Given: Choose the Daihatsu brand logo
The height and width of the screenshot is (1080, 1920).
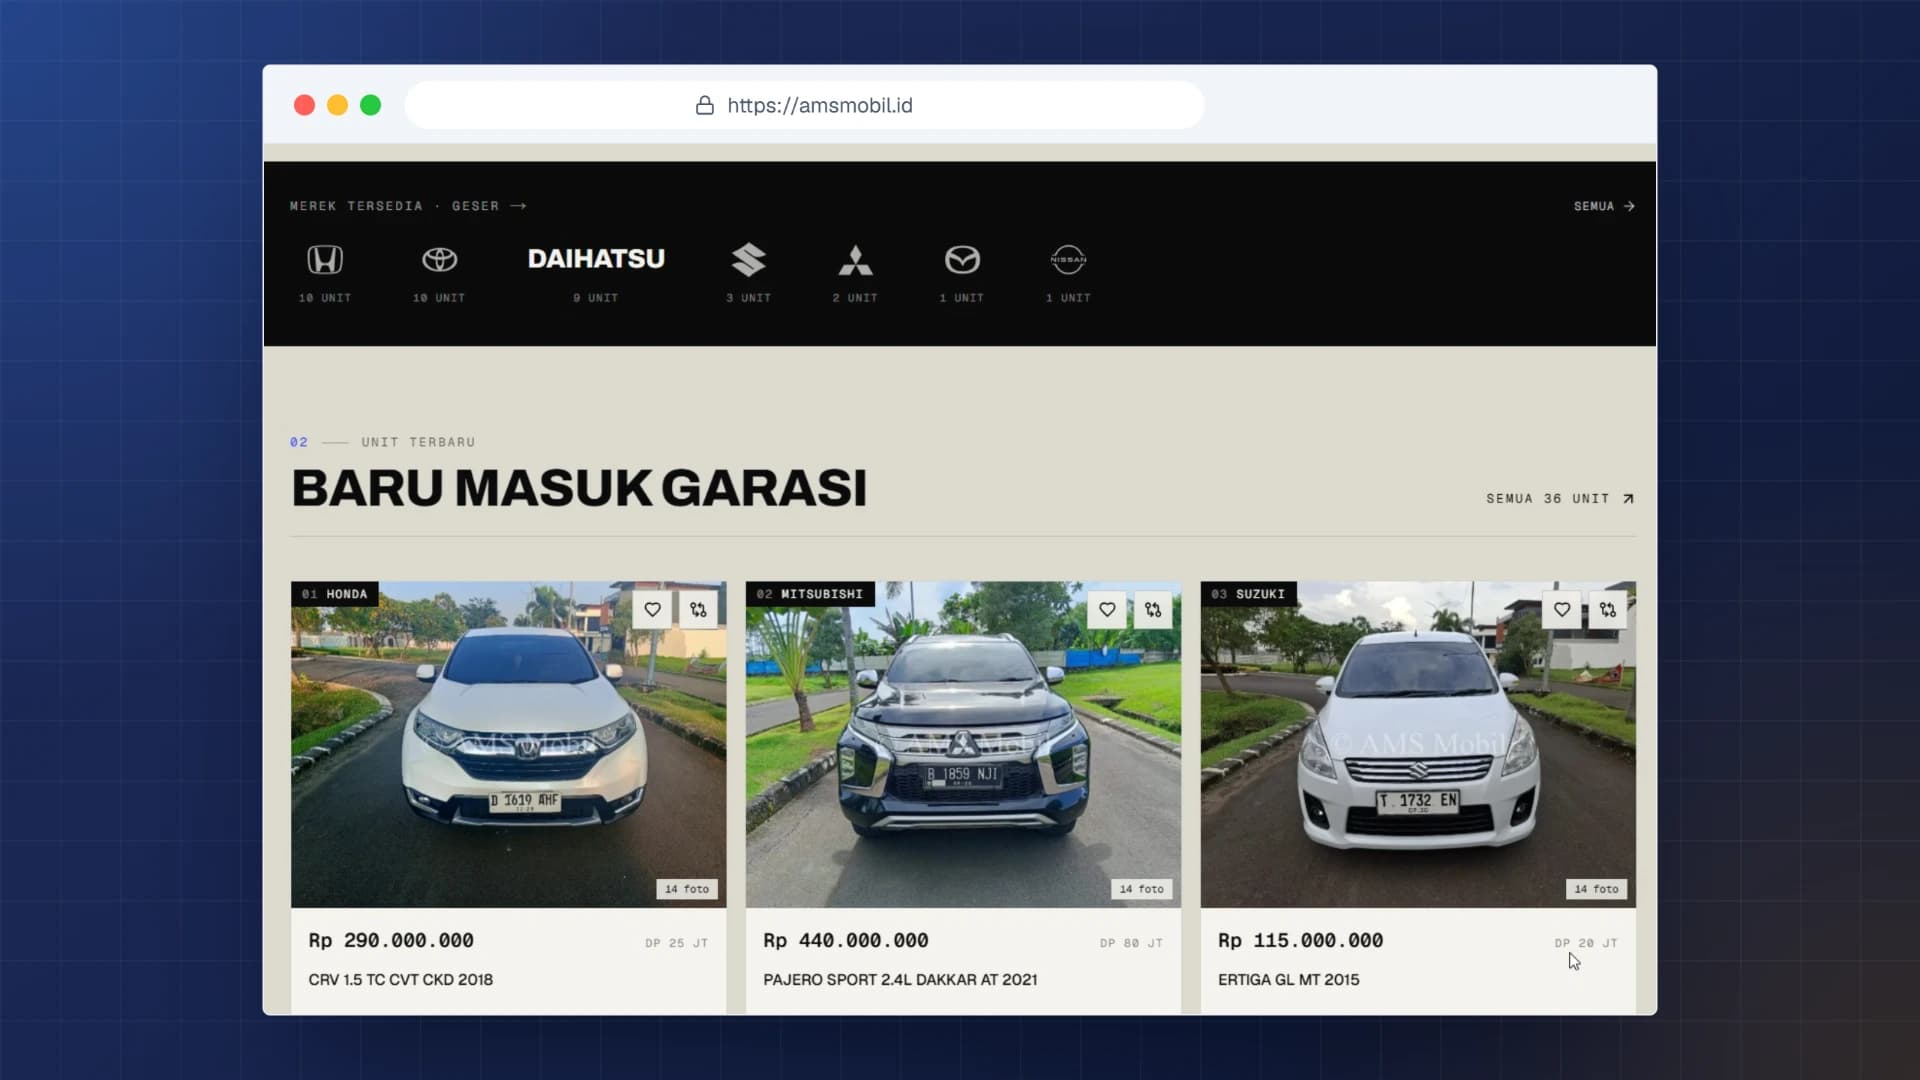Looking at the screenshot, I should [596, 259].
